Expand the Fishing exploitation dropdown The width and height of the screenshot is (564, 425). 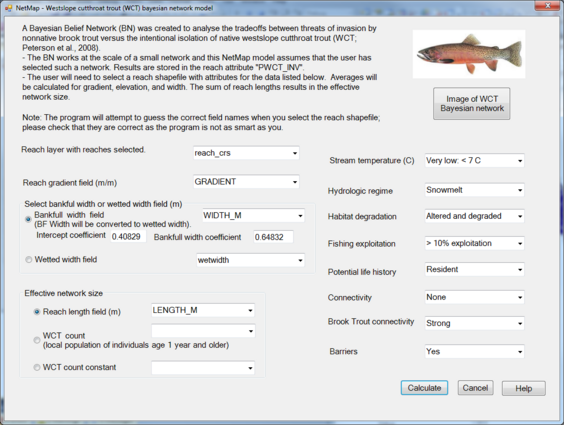[x=474, y=244]
